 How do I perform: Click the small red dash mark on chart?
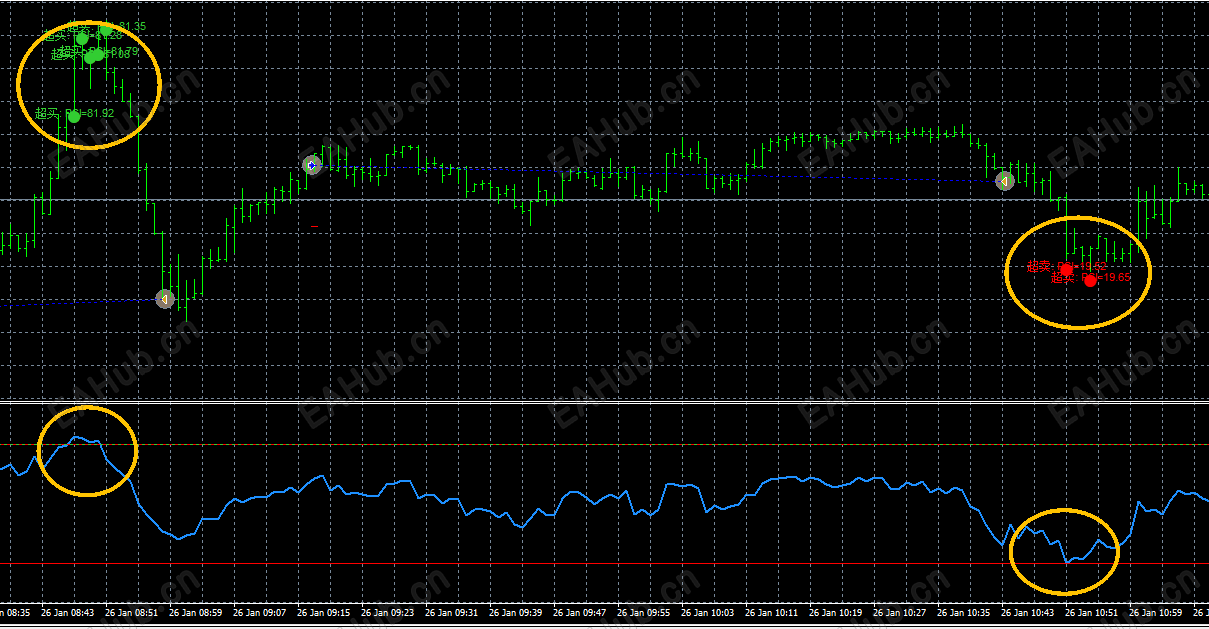pyautogui.click(x=314, y=227)
